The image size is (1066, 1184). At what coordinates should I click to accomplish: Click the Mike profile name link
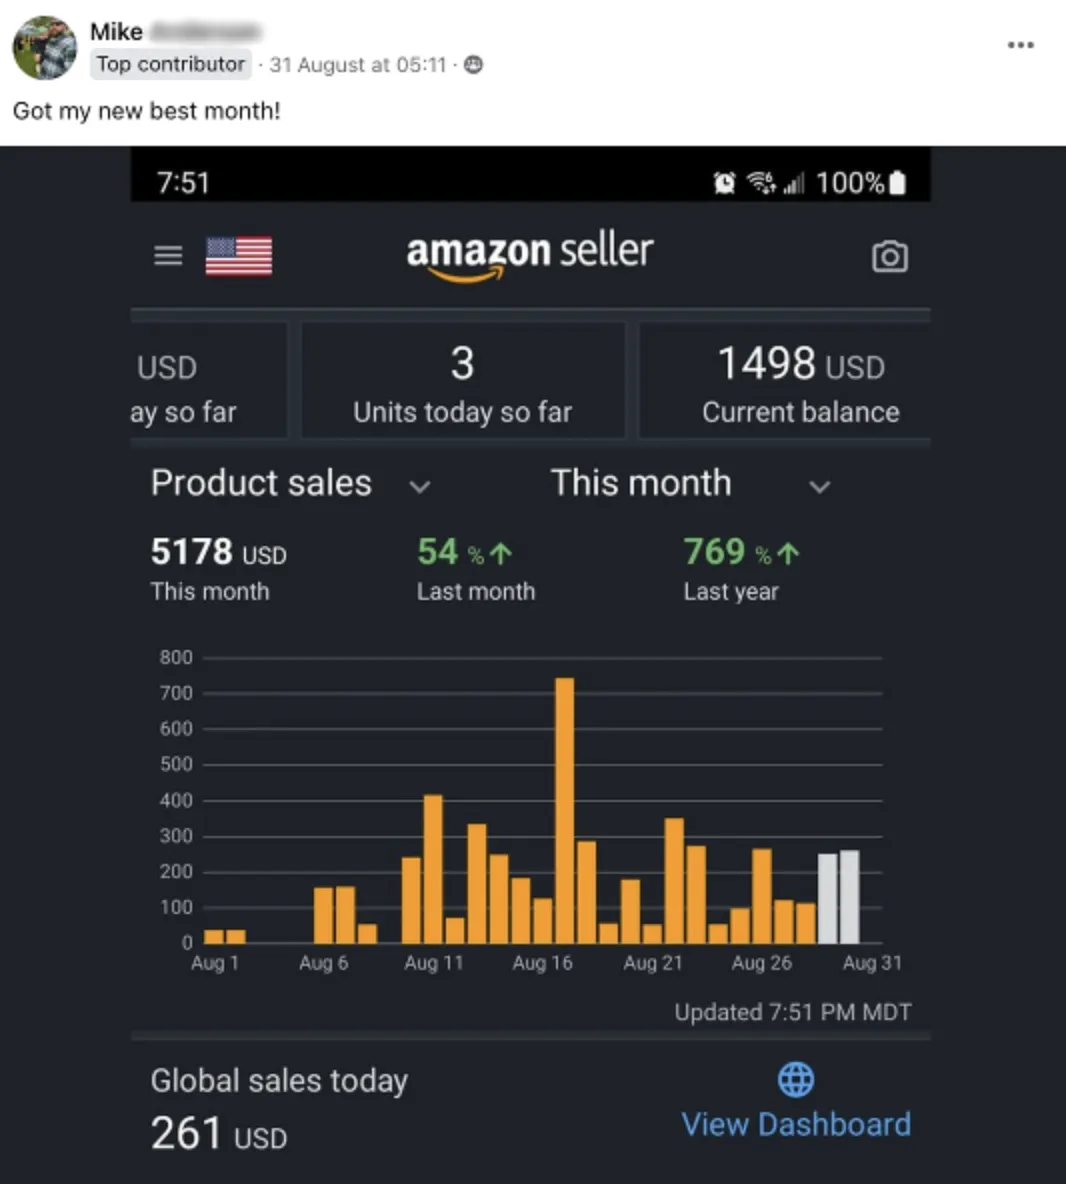point(116,32)
